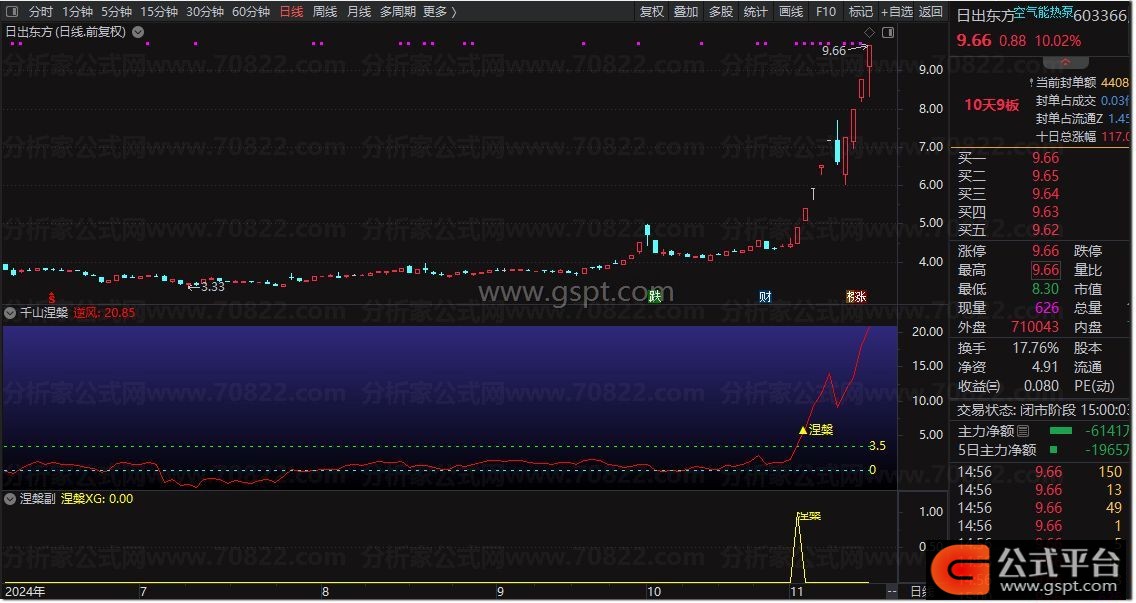The width and height of the screenshot is (1136, 603).
Task: Click the 涅槃 triangle signal on indicator
Action: point(803,430)
